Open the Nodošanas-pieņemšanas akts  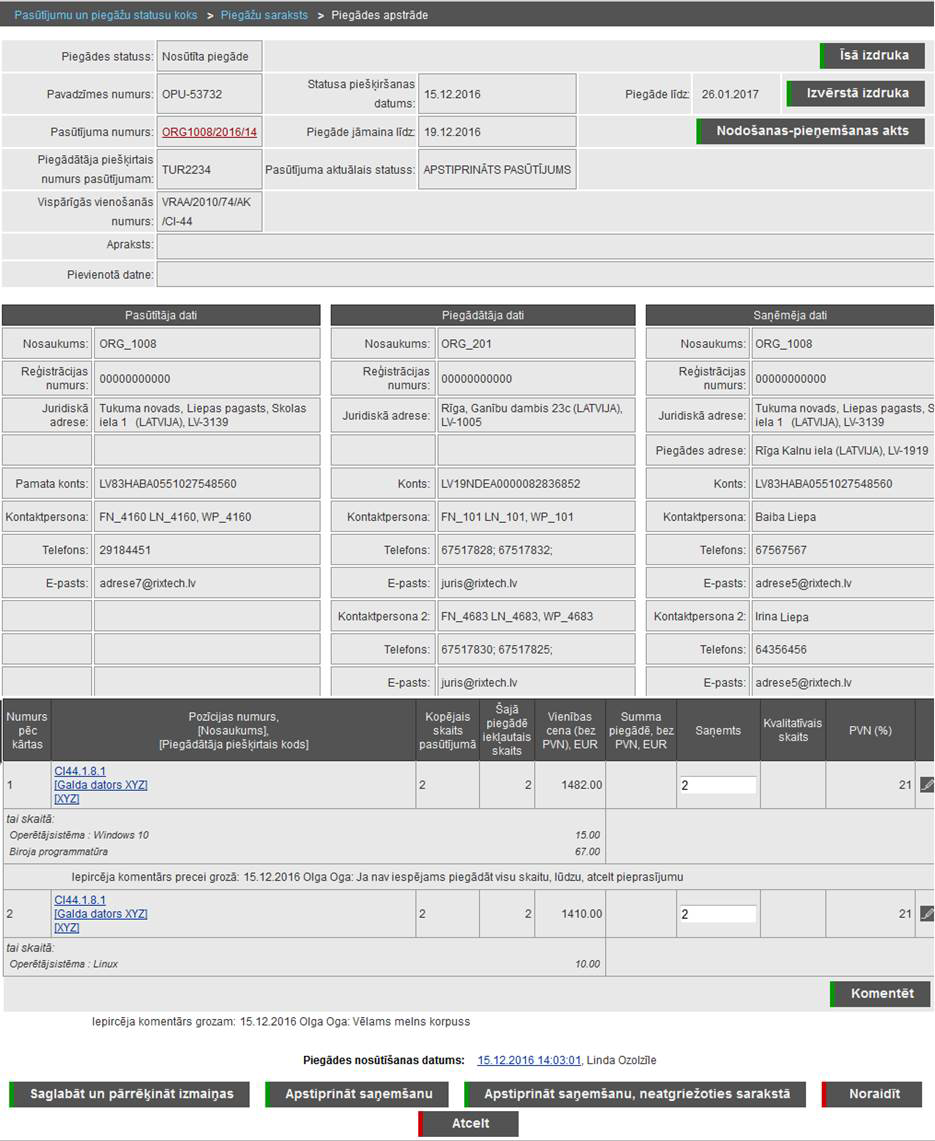811,131
